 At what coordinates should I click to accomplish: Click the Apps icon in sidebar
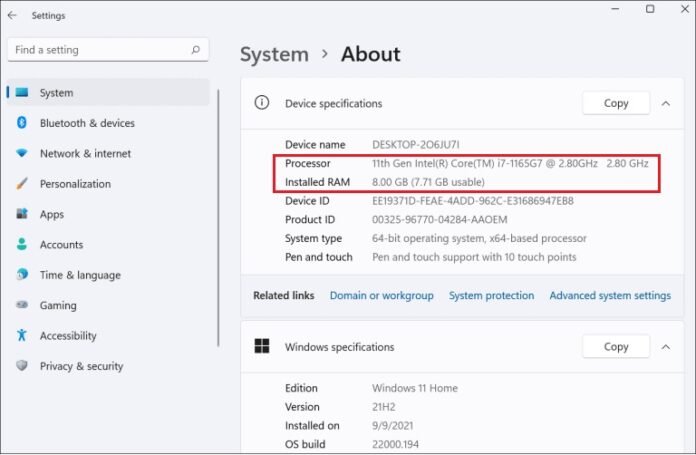[x=22, y=214]
